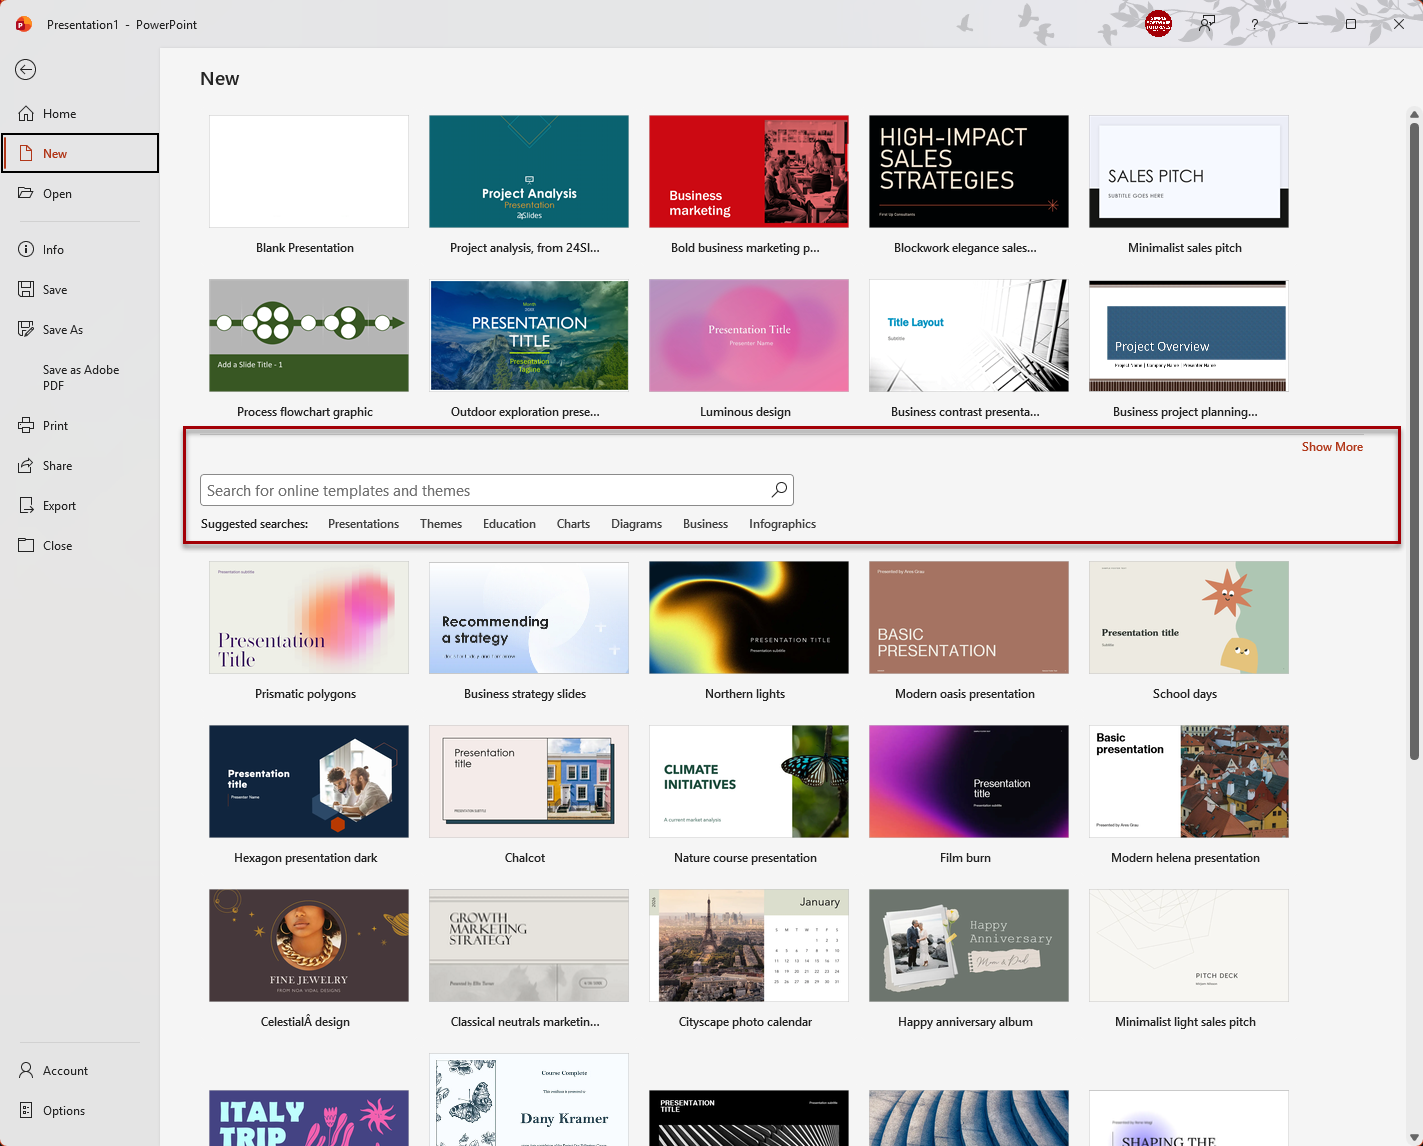Click the Share icon in sidebar
The height and width of the screenshot is (1146, 1423).
[x=26, y=465]
